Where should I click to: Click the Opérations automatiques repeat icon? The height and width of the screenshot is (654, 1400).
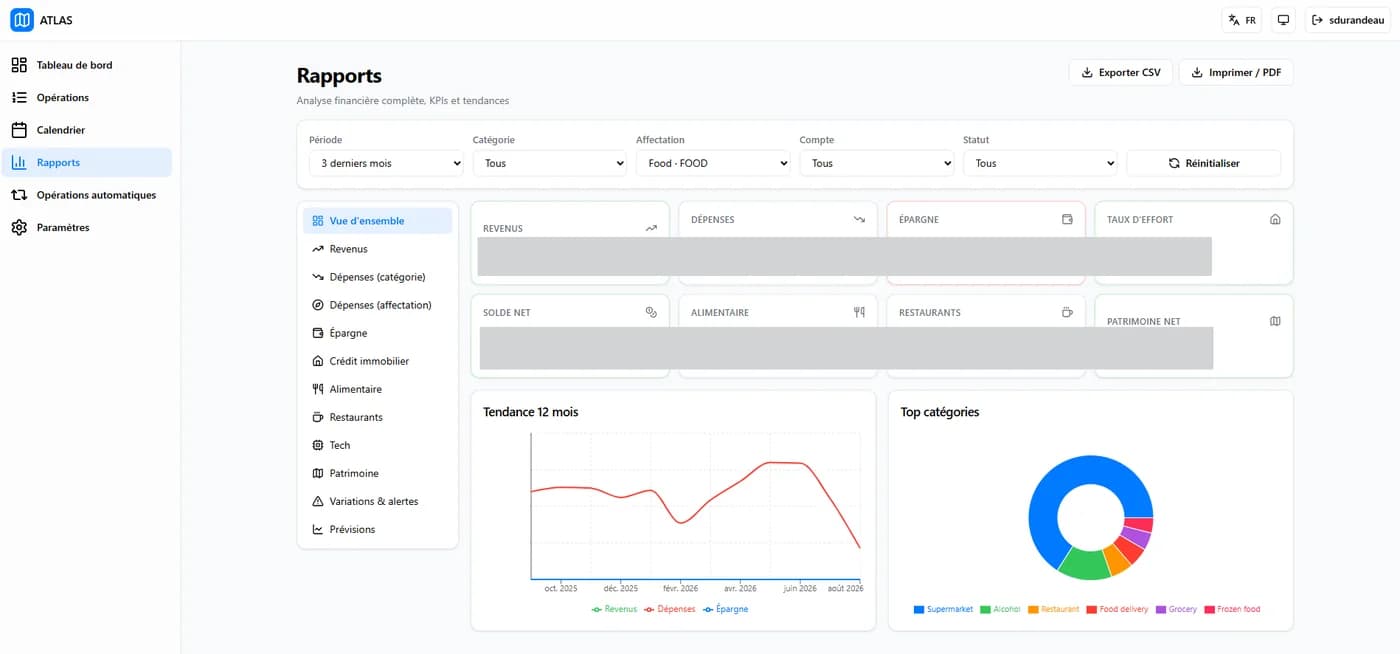pos(19,195)
